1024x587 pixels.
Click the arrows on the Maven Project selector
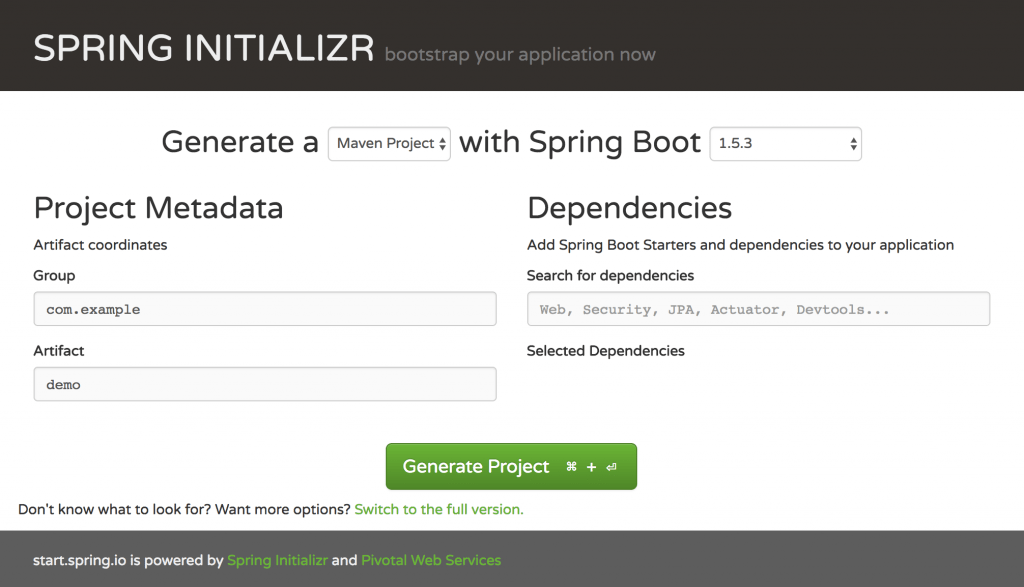442,144
